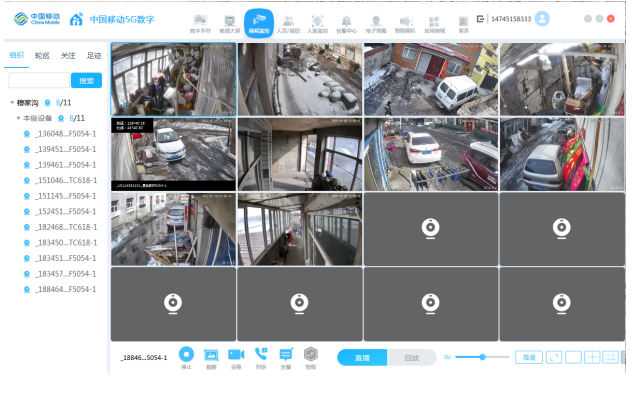Screen dimensions: 637x396
Task: Take a snapshot with 截图 icon
Action: click(211, 358)
